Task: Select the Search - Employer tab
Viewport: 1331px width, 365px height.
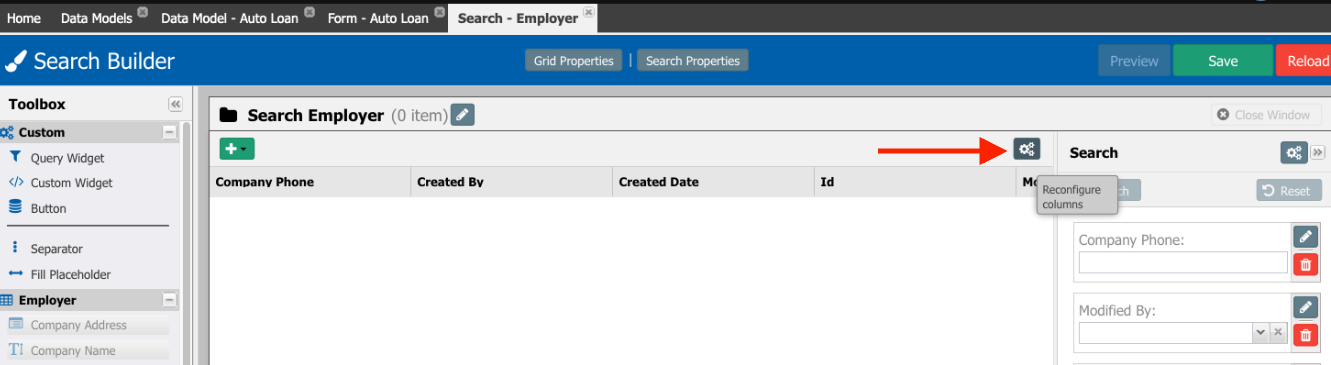Action: coord(517,18)
